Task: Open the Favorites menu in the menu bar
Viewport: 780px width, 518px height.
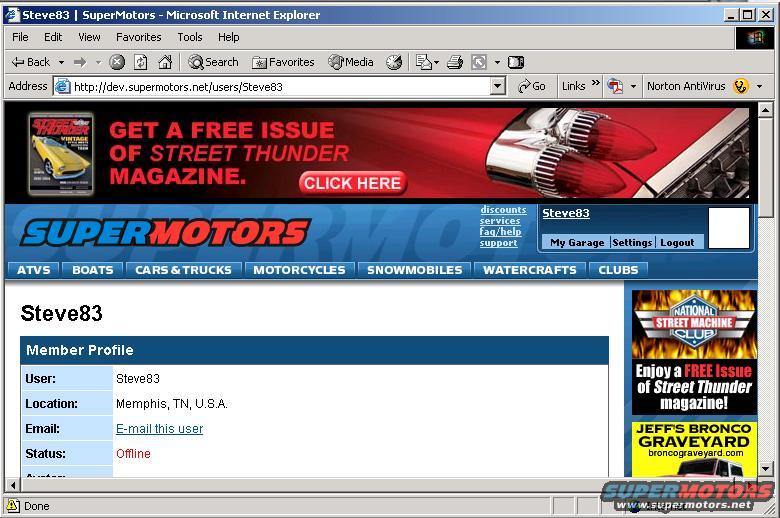Action: tap(138, 37)
